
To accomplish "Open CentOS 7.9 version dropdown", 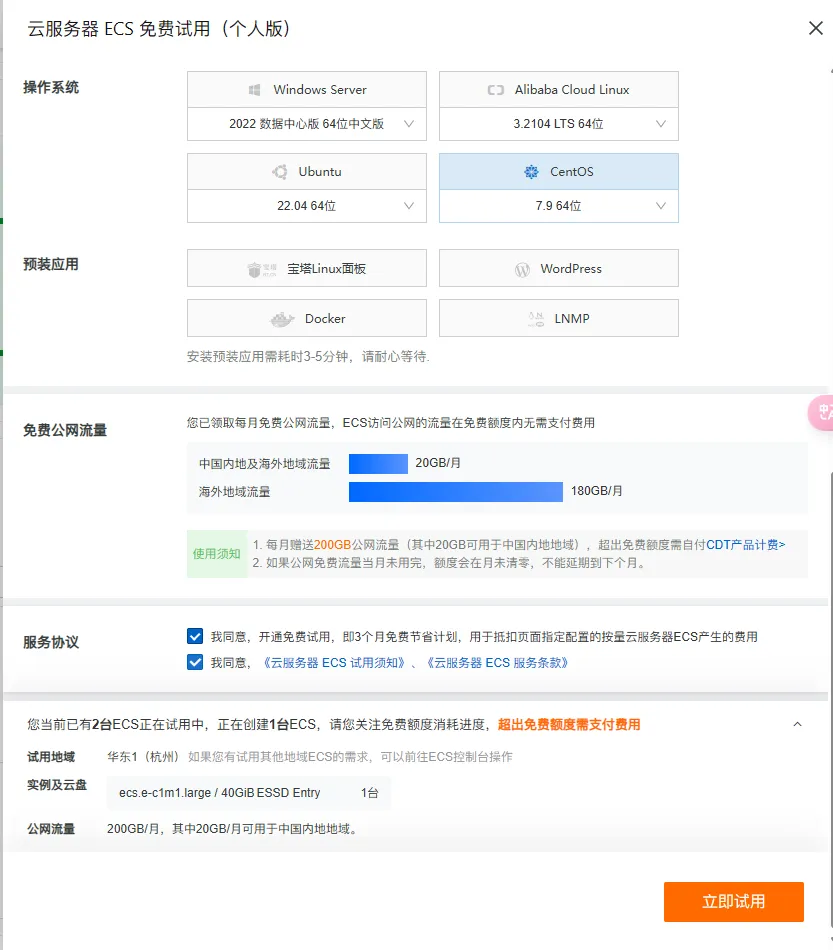I will [559, 206].
